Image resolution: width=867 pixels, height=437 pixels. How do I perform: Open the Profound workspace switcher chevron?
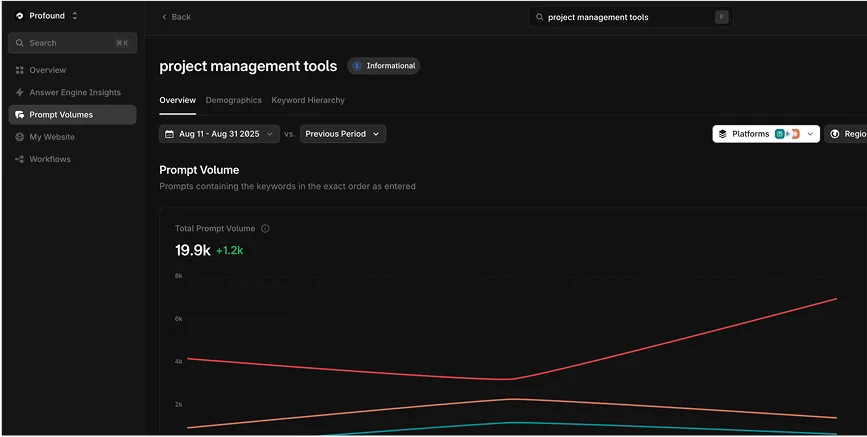(75, 16)
